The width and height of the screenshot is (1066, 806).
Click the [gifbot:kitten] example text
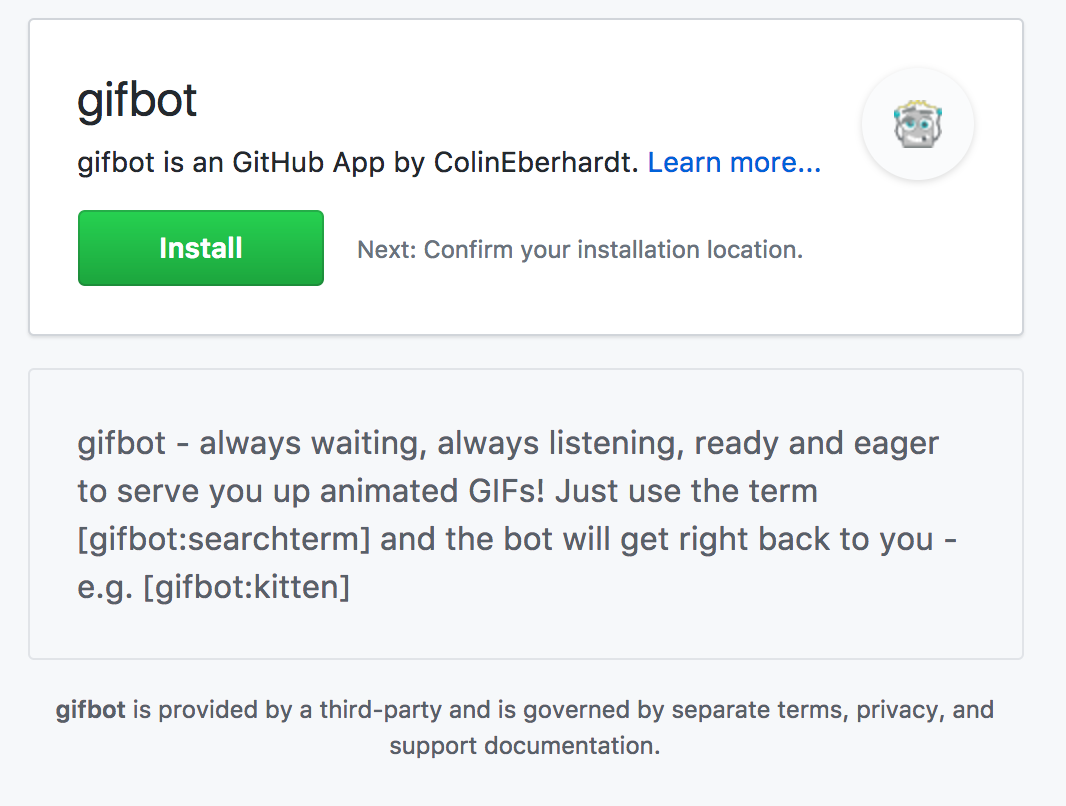246,587
